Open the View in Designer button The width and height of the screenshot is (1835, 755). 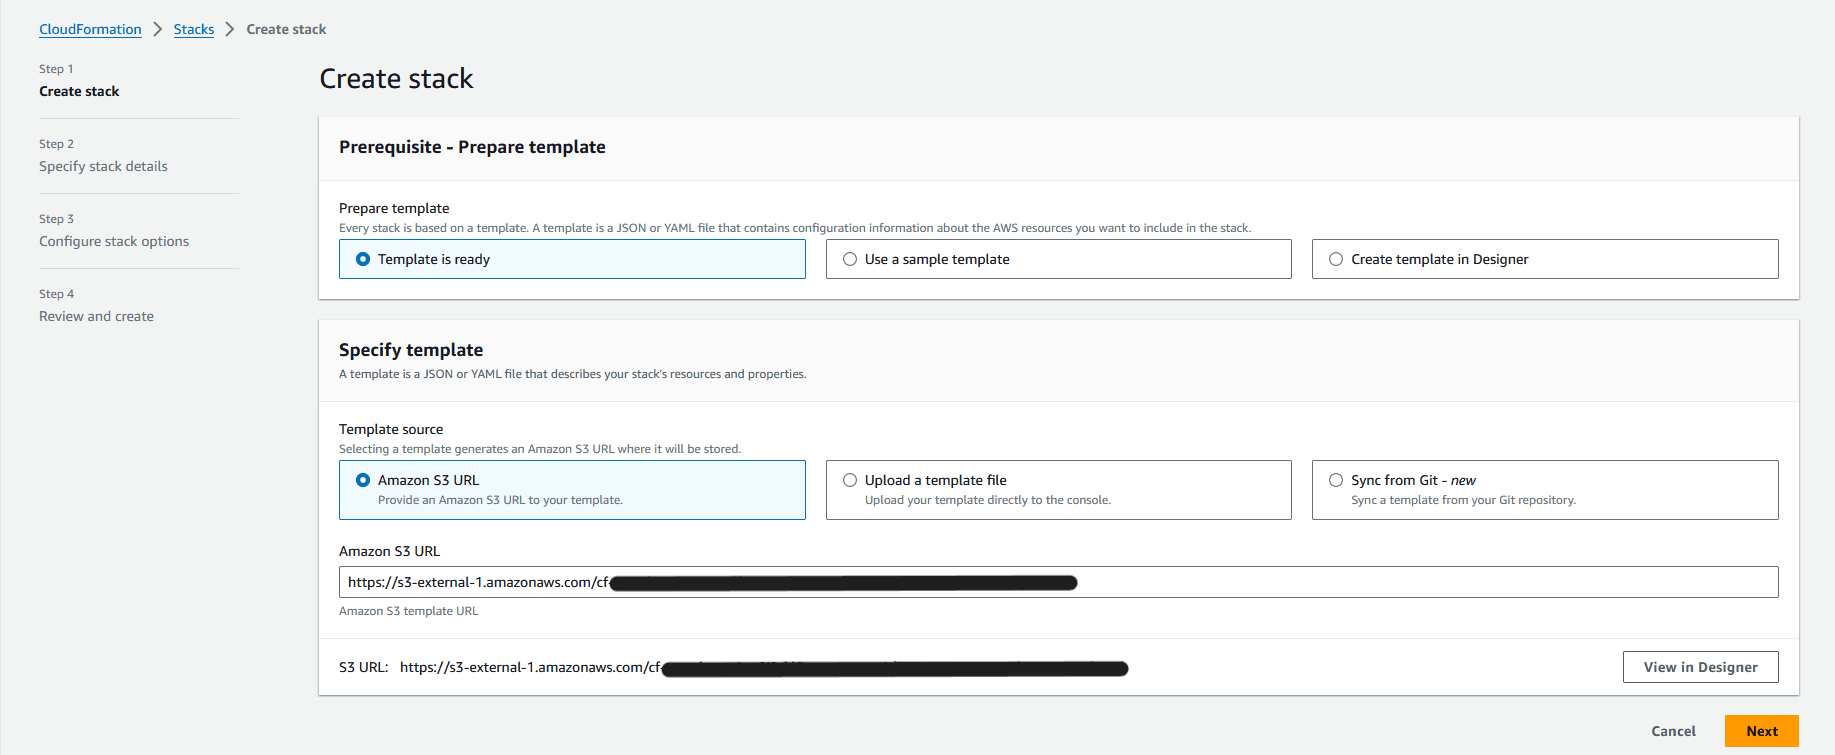coord(1700,667)
